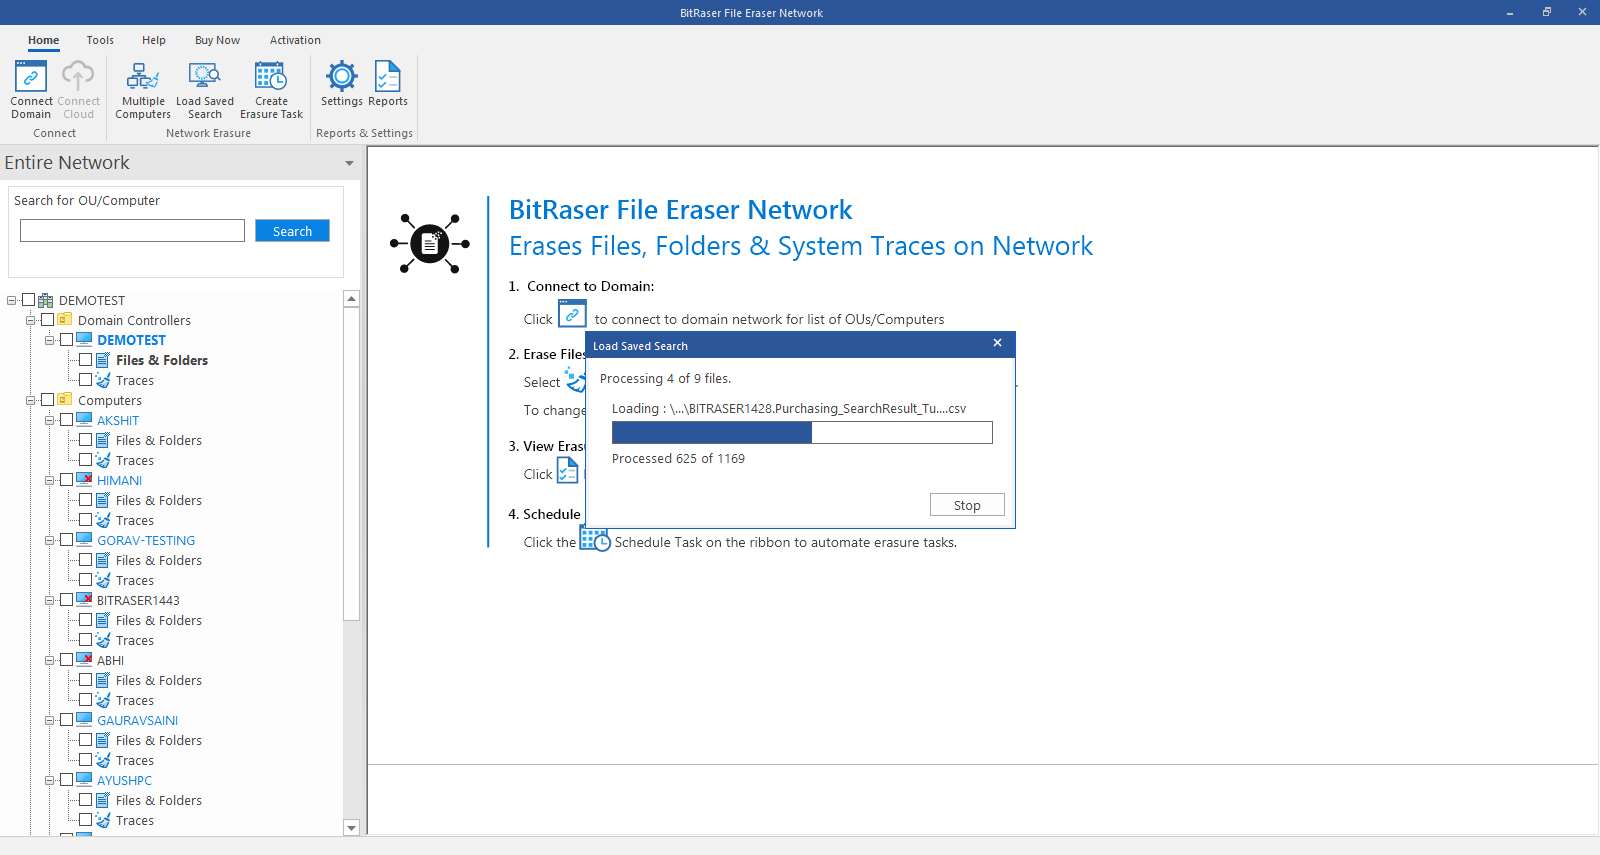Click Files & Folders icon under GORAV-TESTING

click(103, 560)
